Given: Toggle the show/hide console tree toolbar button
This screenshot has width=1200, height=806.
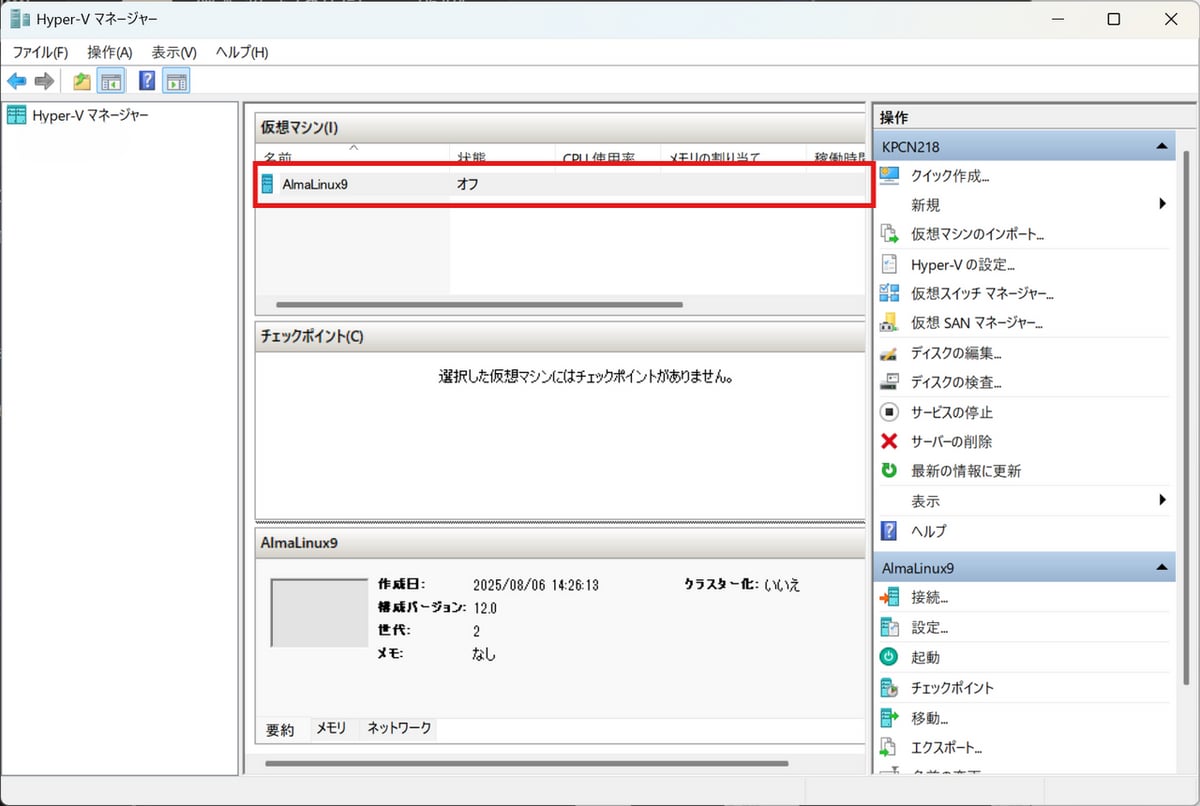Looking at the screenshot, I should [111, 81].
